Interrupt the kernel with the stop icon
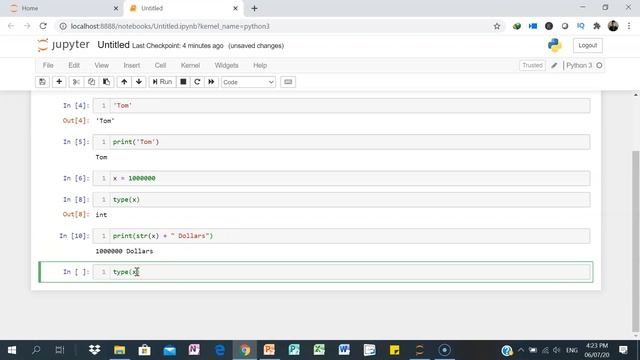The height and width of the screenshot is (360, 640). coord(183,82)
